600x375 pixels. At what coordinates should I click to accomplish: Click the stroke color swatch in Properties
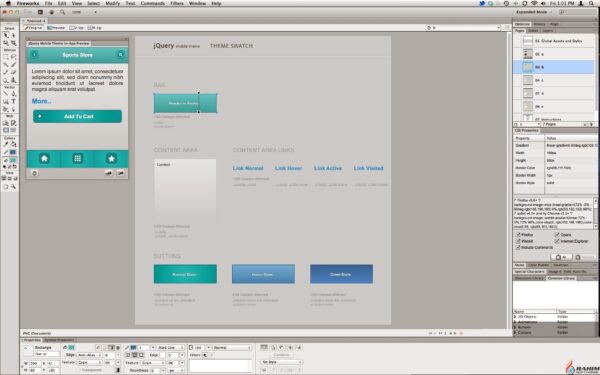click(x=133, y=347)
